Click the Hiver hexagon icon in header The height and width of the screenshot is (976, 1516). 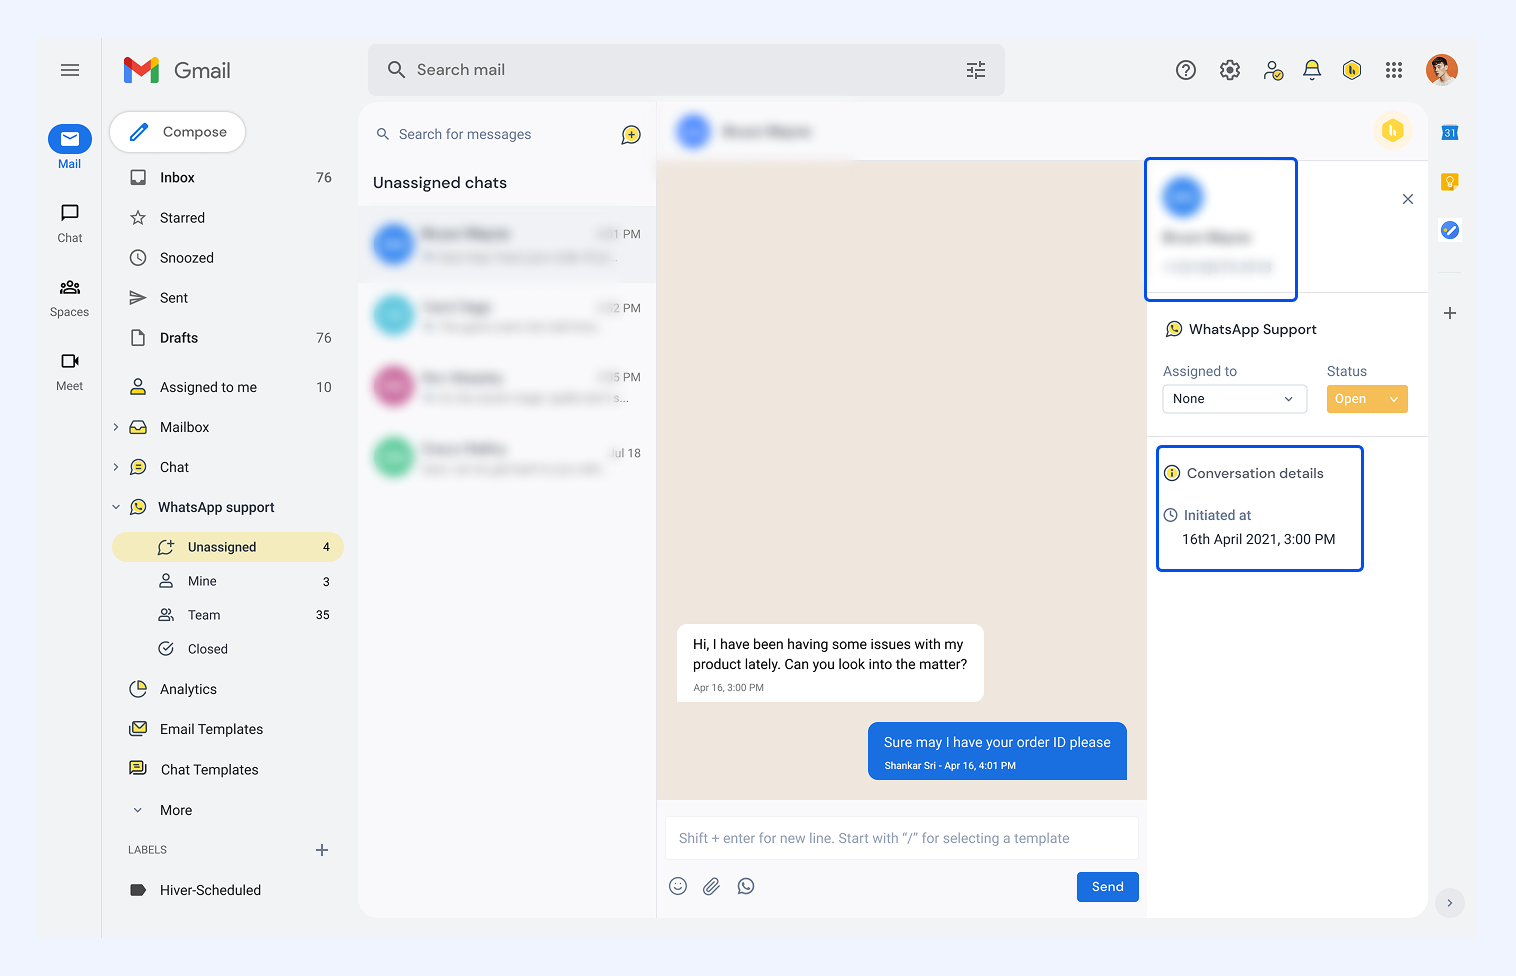click(1352, 70)
